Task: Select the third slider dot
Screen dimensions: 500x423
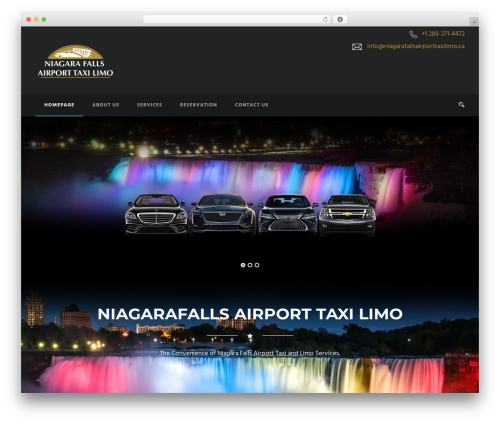Action: click(x=257, y=265)
